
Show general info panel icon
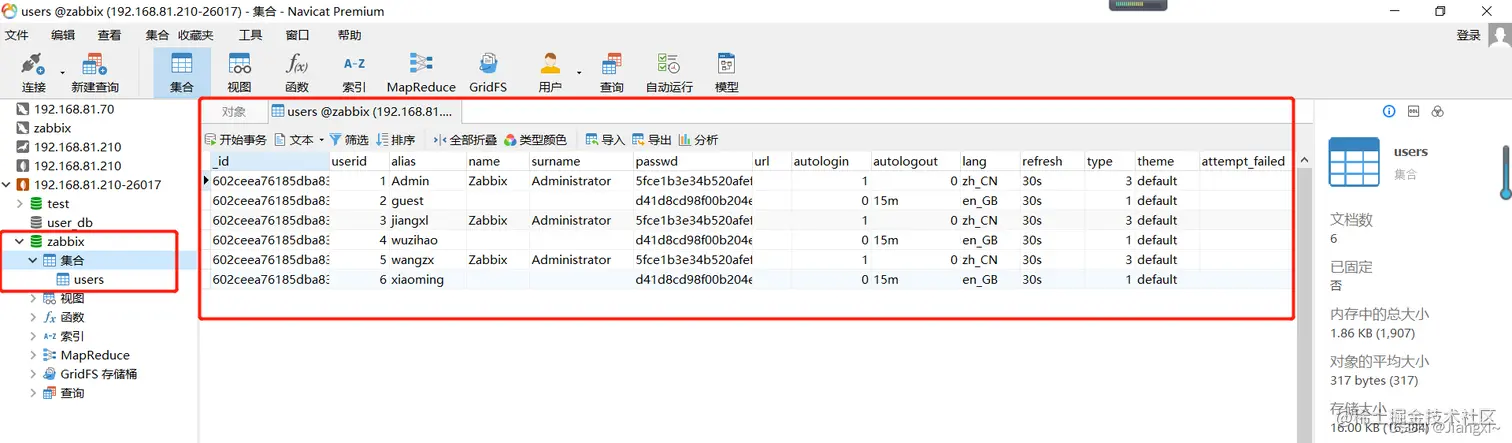point(1389,111)
